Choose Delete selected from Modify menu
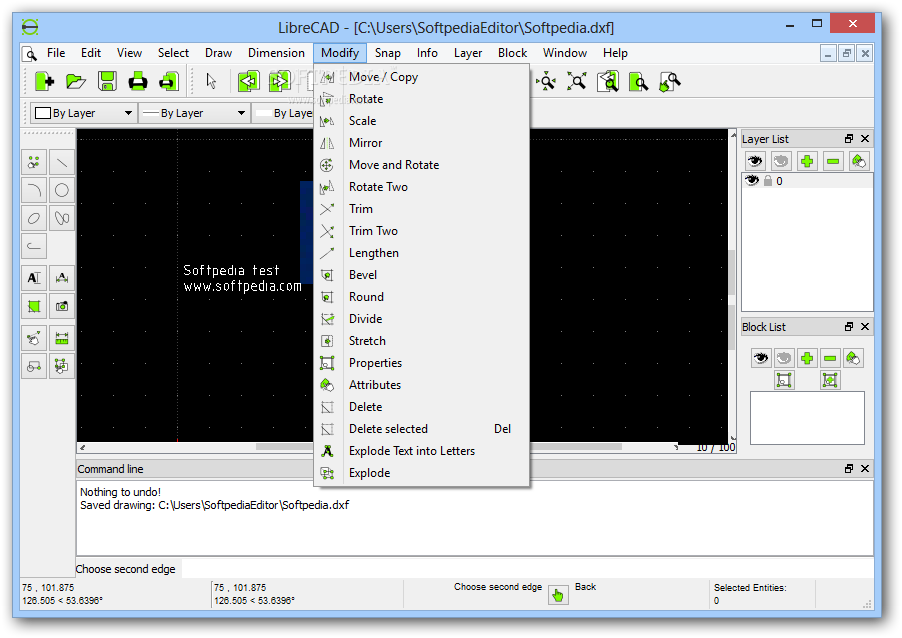The image size is (902, 638). coord(421,429)
